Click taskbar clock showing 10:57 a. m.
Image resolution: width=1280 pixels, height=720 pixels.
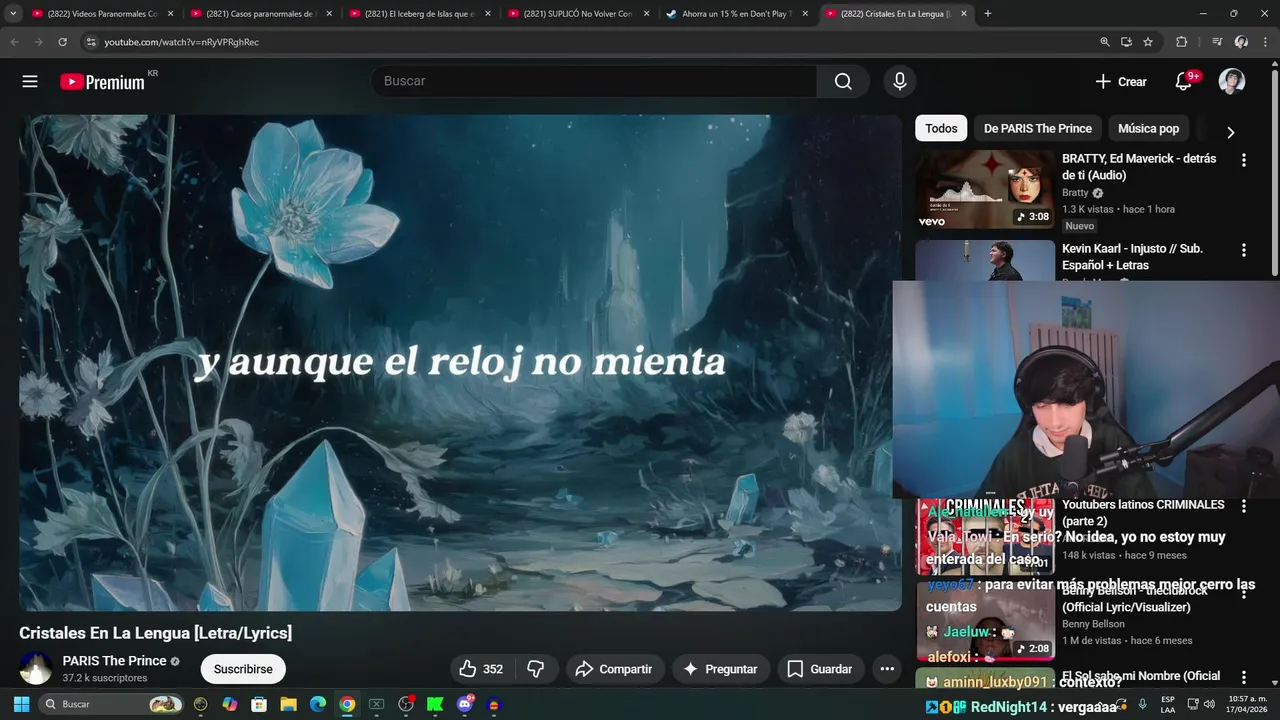pos(1247,704)
